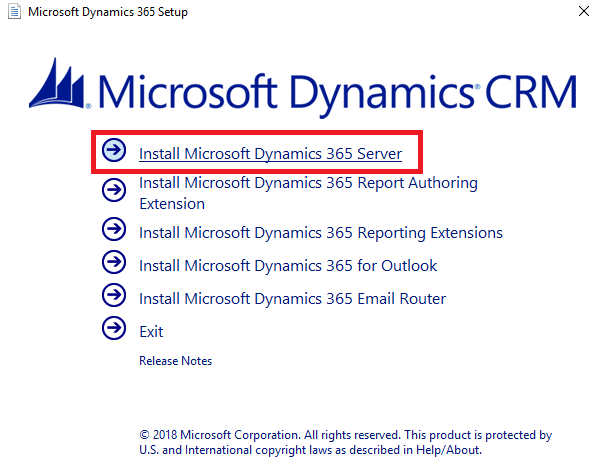Click the Dynamics sails logo graphic
This screenshot has height=466, width=599.
(x=59, y=83)
